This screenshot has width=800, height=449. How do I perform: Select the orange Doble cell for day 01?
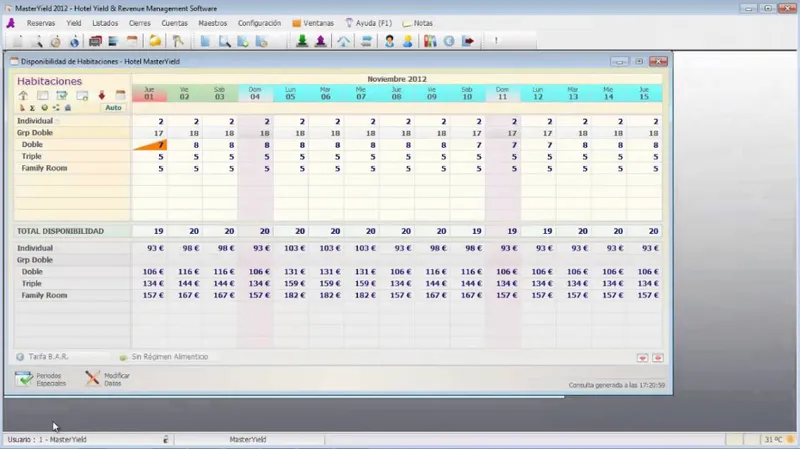149,145
